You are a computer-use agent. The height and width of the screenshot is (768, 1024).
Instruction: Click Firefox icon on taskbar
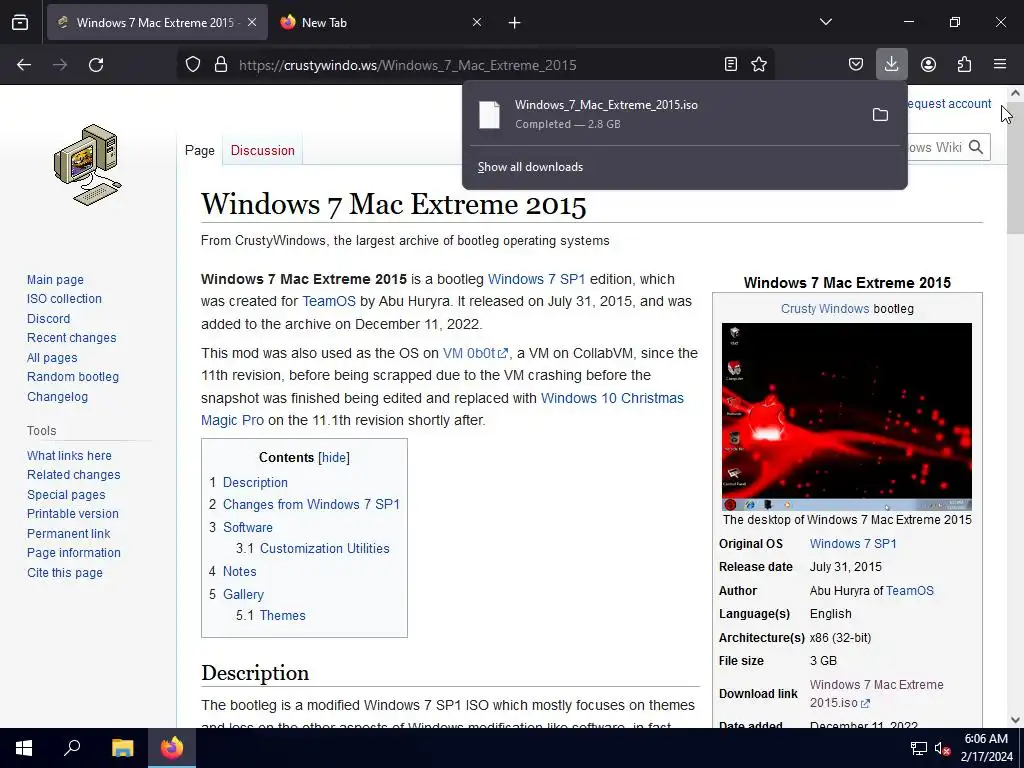coord(172,748)
